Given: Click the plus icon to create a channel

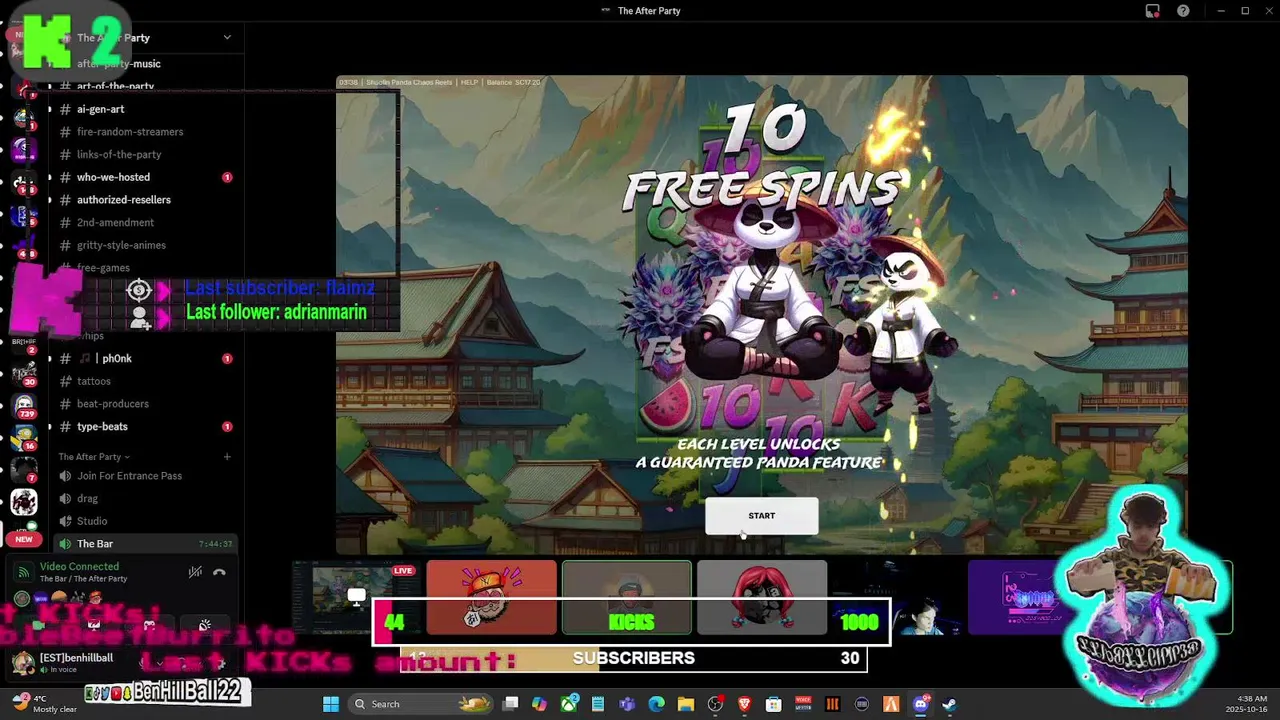Looking at the screenshot, I should pyautogui.click(x=227, y=457).
